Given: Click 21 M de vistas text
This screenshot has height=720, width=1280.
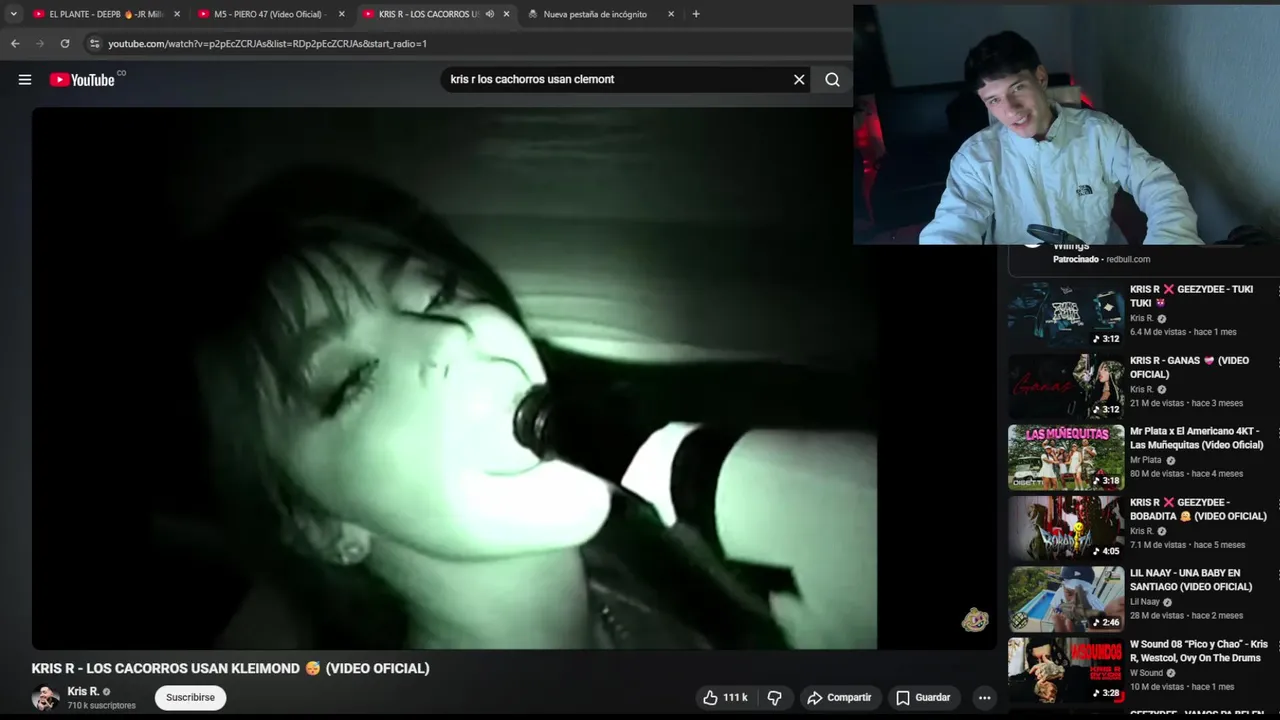Looking at the screenshot, I should [1157, 403].
